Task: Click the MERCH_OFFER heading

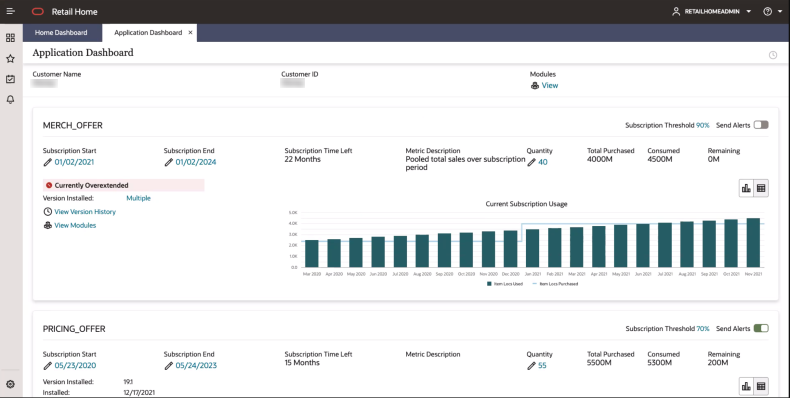Action: (x=73, y=125)
